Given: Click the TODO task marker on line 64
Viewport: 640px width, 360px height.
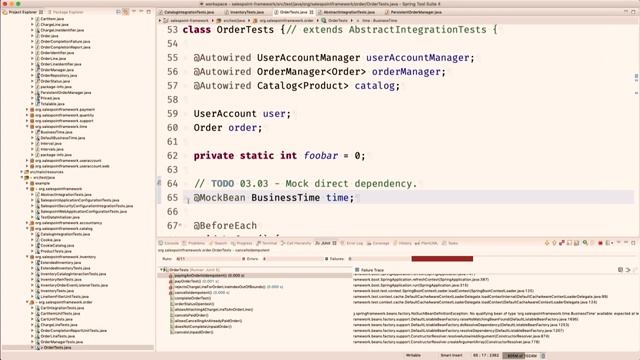Looking at the screenshot, I should click(159, 183).
